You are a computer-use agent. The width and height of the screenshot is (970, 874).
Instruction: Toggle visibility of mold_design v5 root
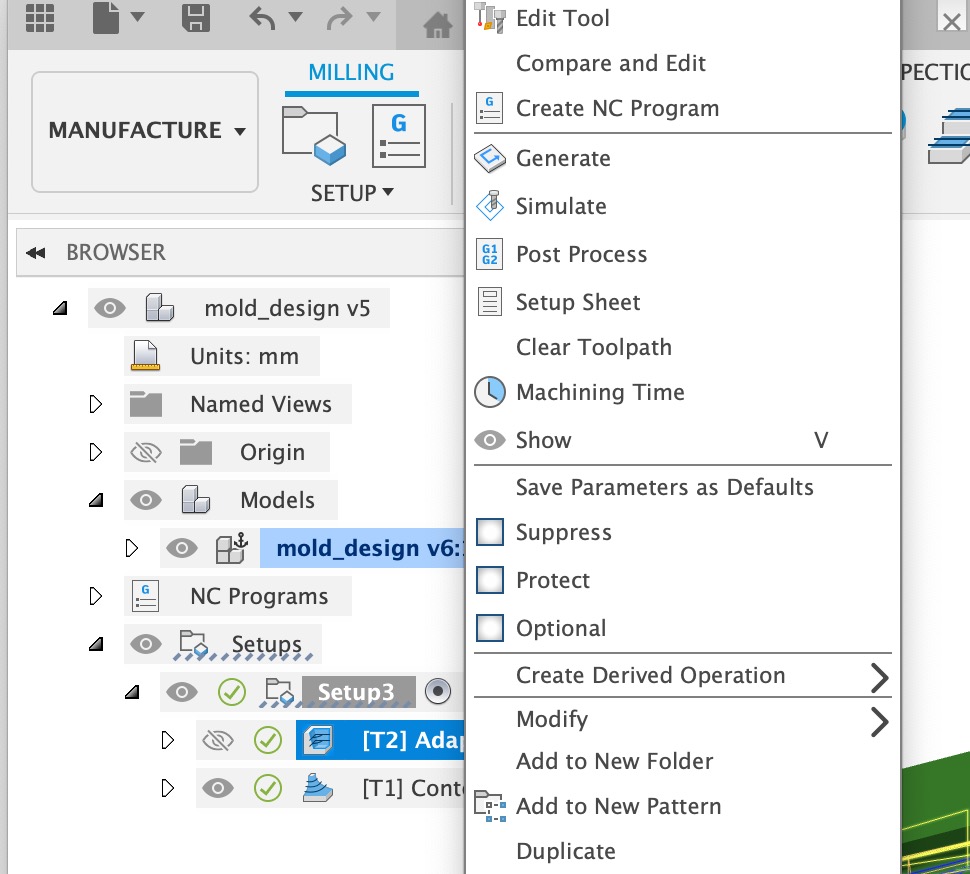click(110, 307)
